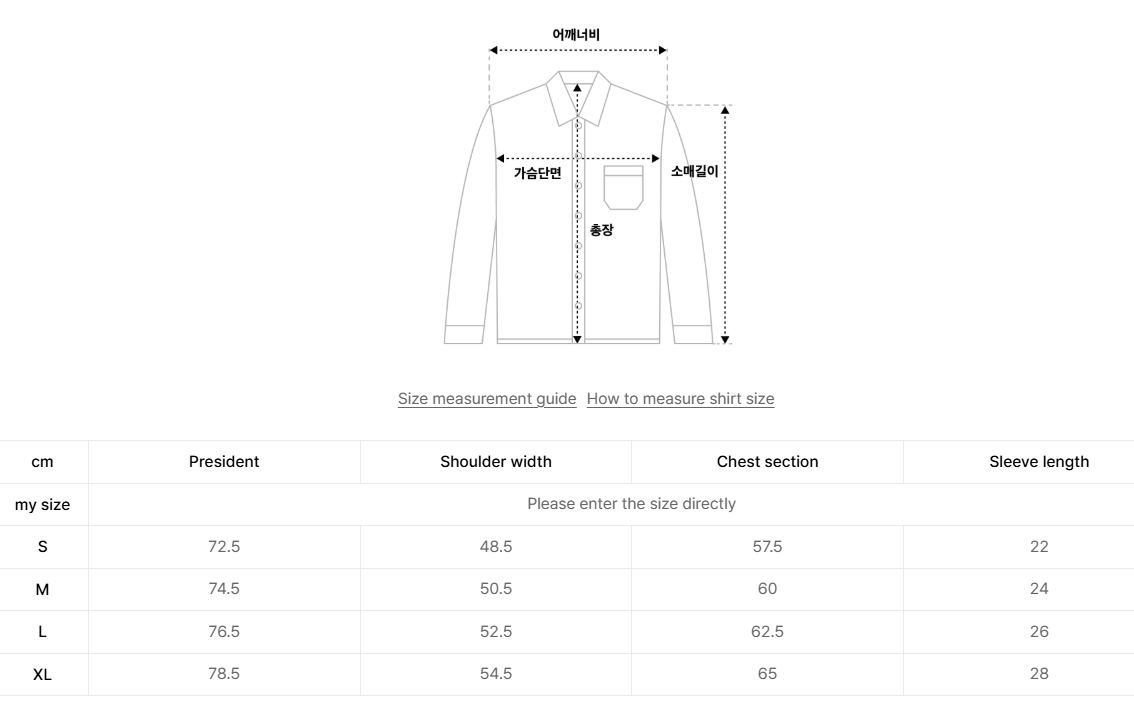This screenshot has width=1134, height=701.
Task: Click the 어깨너비 shoulder label in diagram
Action: point(576,36)
